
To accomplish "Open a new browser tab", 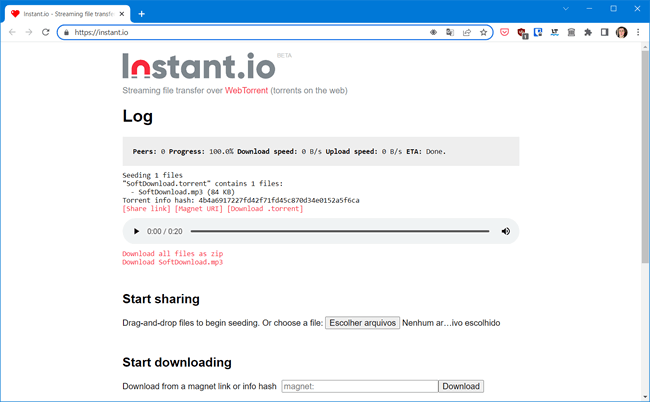I will (x=141, y=13).
